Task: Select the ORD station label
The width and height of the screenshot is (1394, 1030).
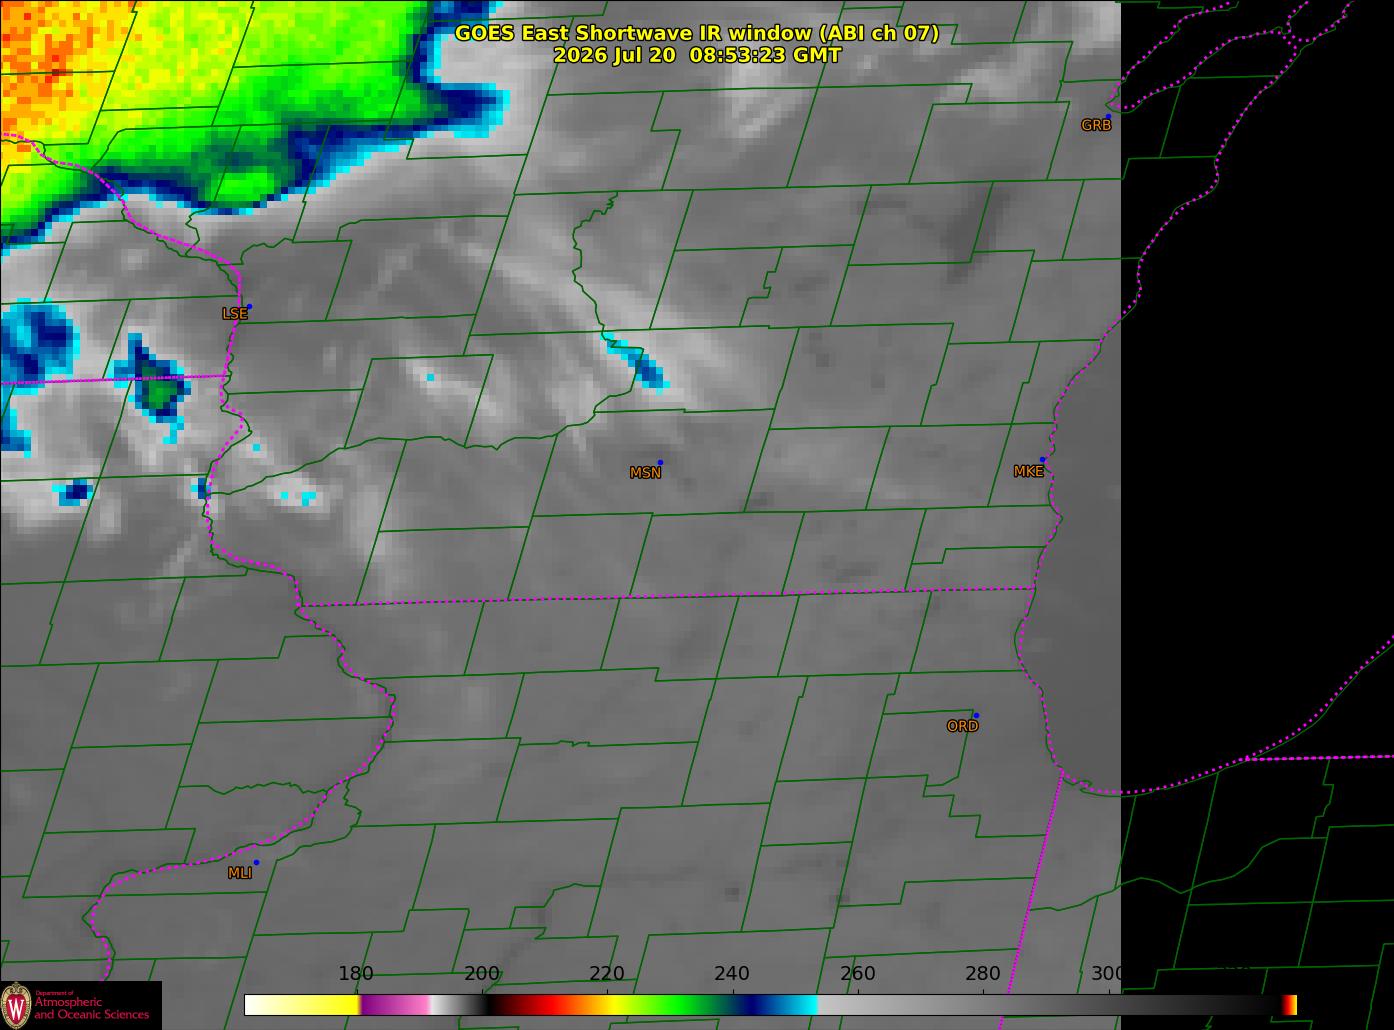Action: pyautogui.click(x=962, y=726)
